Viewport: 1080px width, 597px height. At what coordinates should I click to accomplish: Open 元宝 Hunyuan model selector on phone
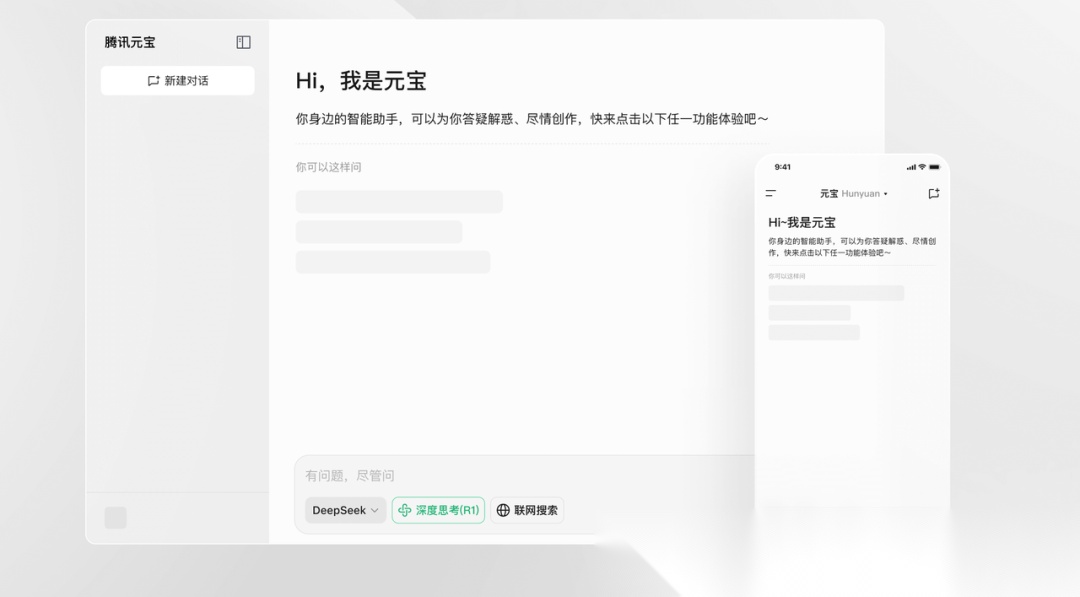(853, 193)
